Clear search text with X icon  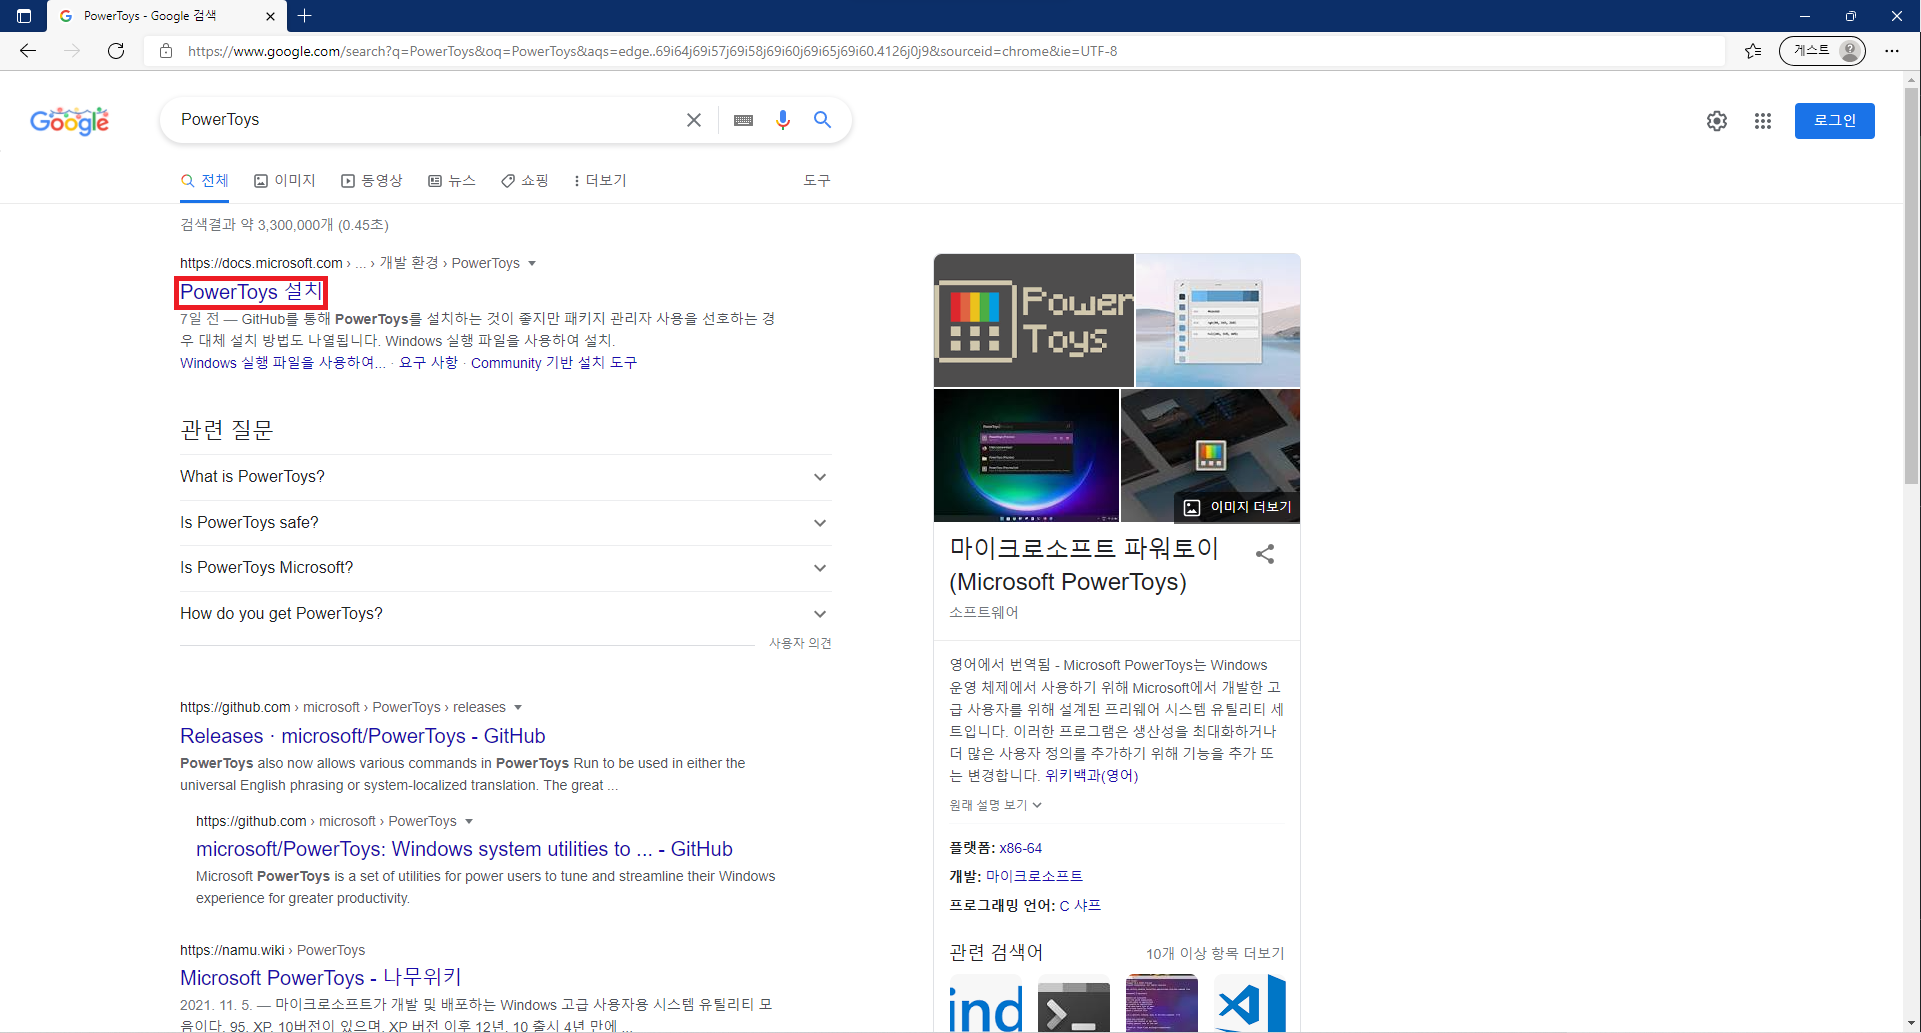tap(694, 120)
